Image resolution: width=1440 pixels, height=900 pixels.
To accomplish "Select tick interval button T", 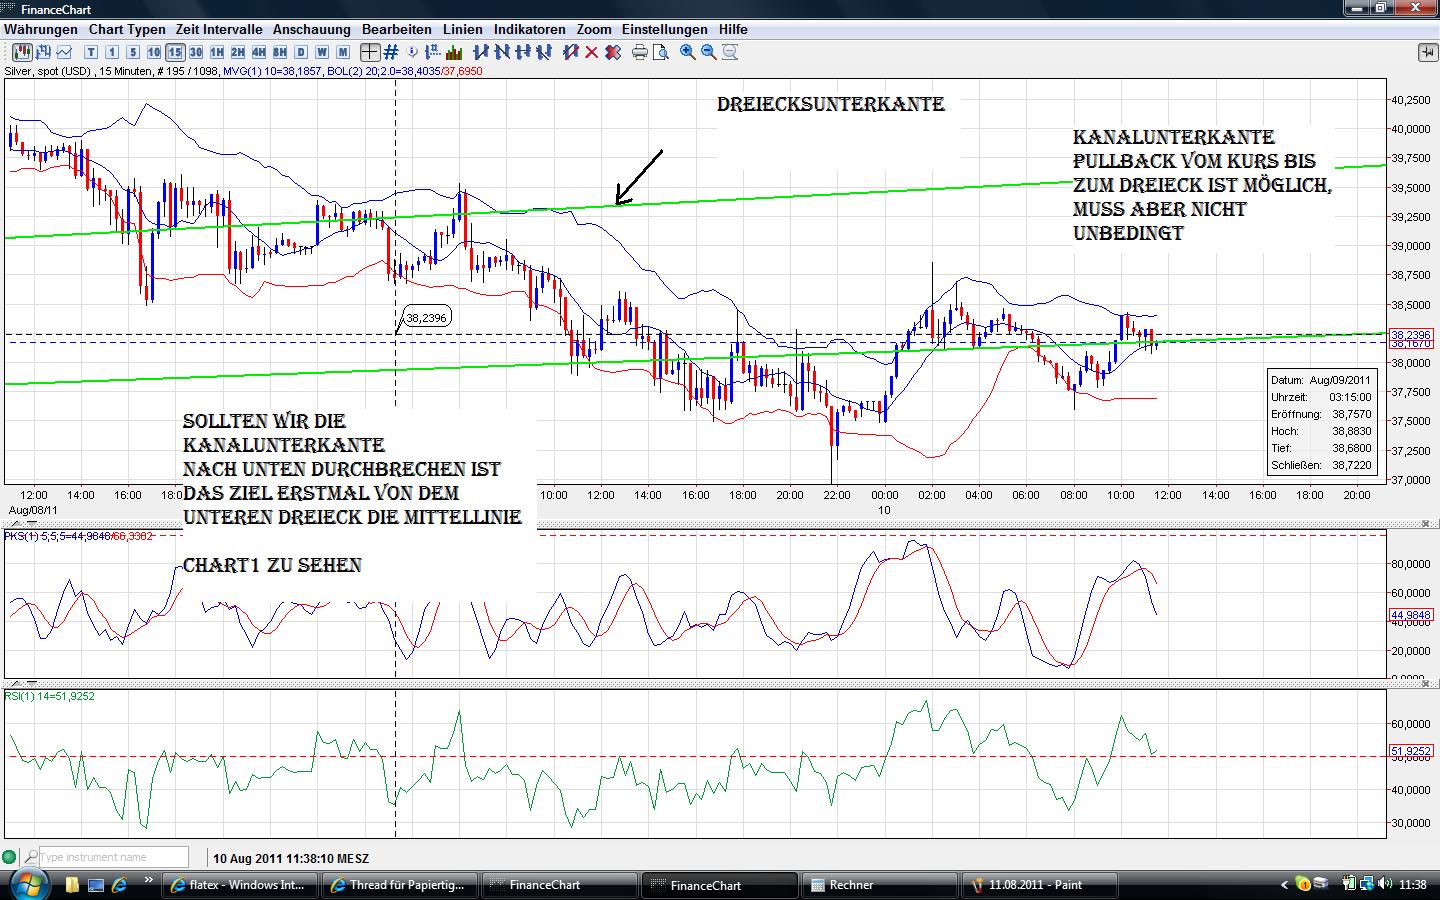I will [x=91, y=52].
